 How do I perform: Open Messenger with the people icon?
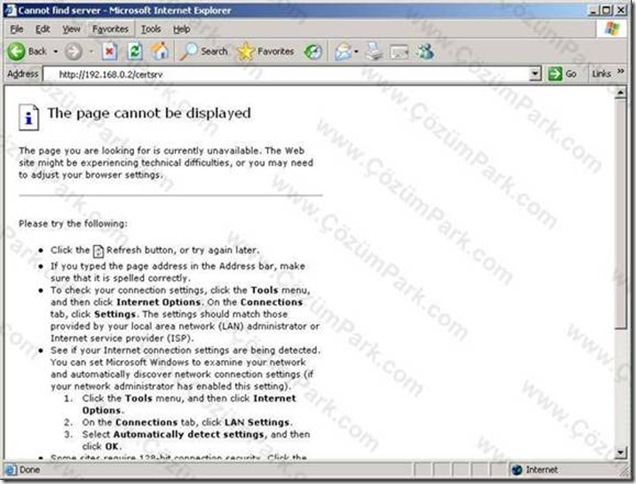[425, 52]
